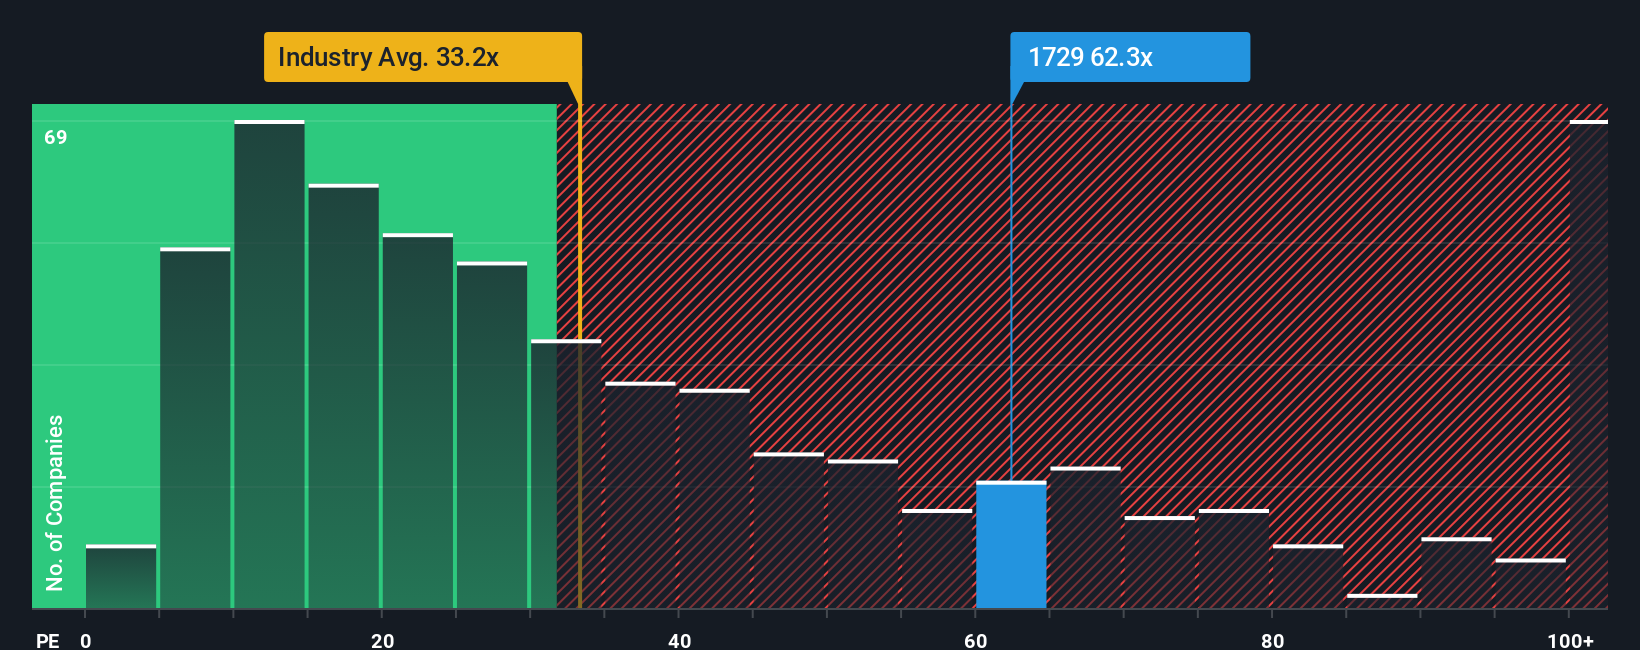1640x650 pixels.
Task: Click the 40 tick label on the x-axis
Action: tap(679, 640)
